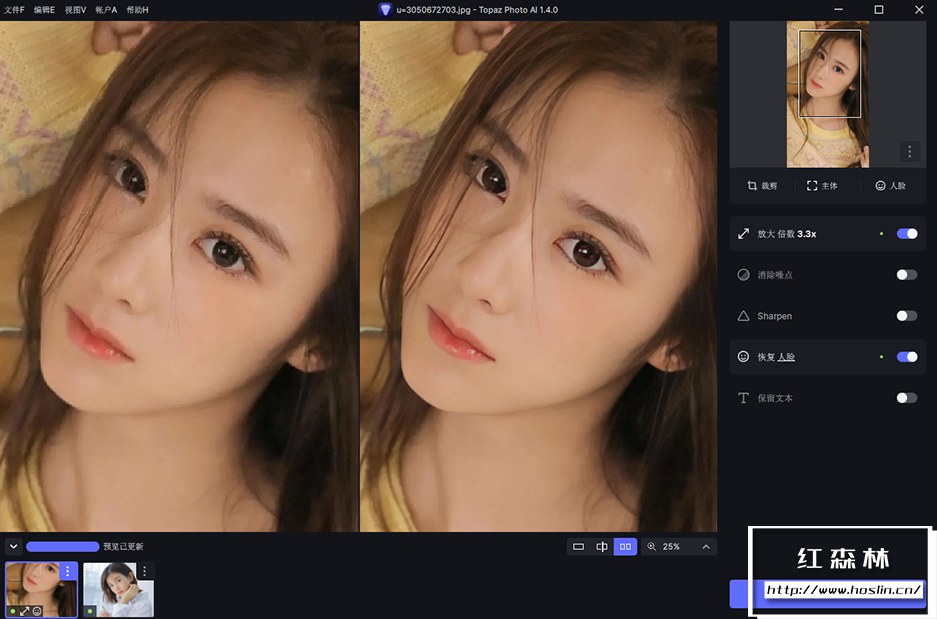Screen dimensions: 937x619
Task: Collapse the image queue with the chevron
Action: pyautogui.click(x=13, y=546)
